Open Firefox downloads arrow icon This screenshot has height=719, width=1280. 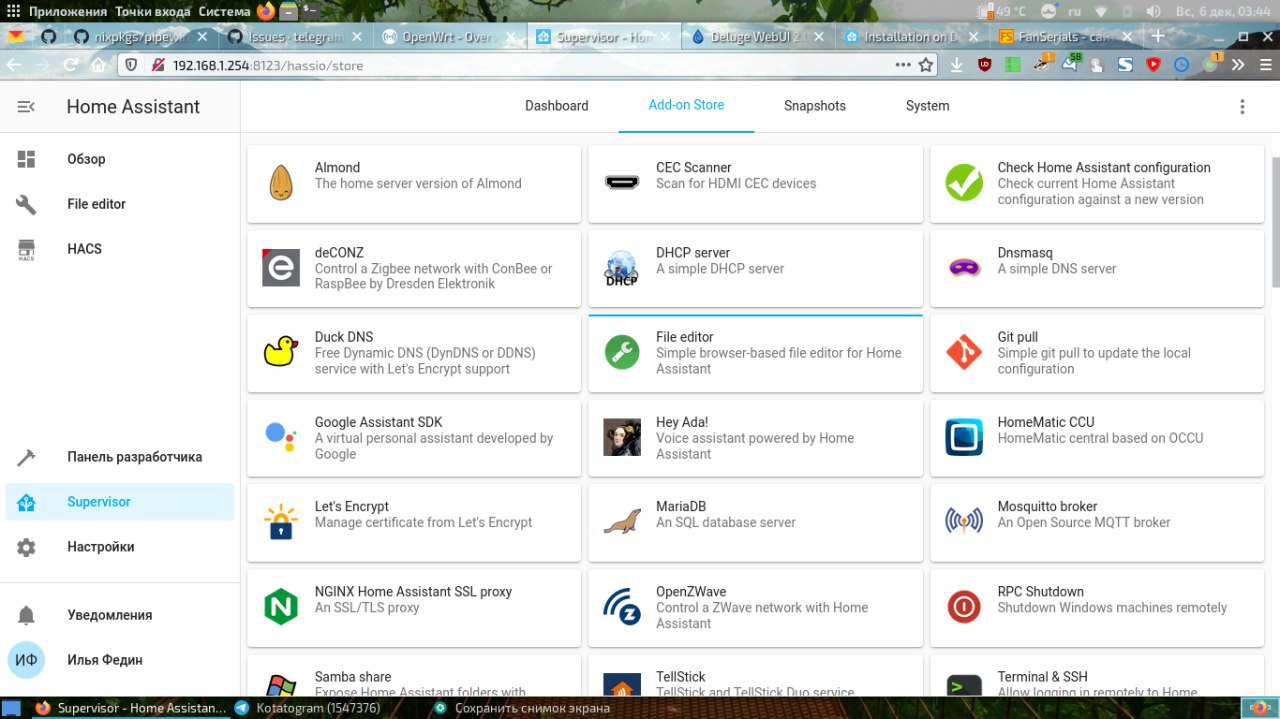(x=957, y=65)
